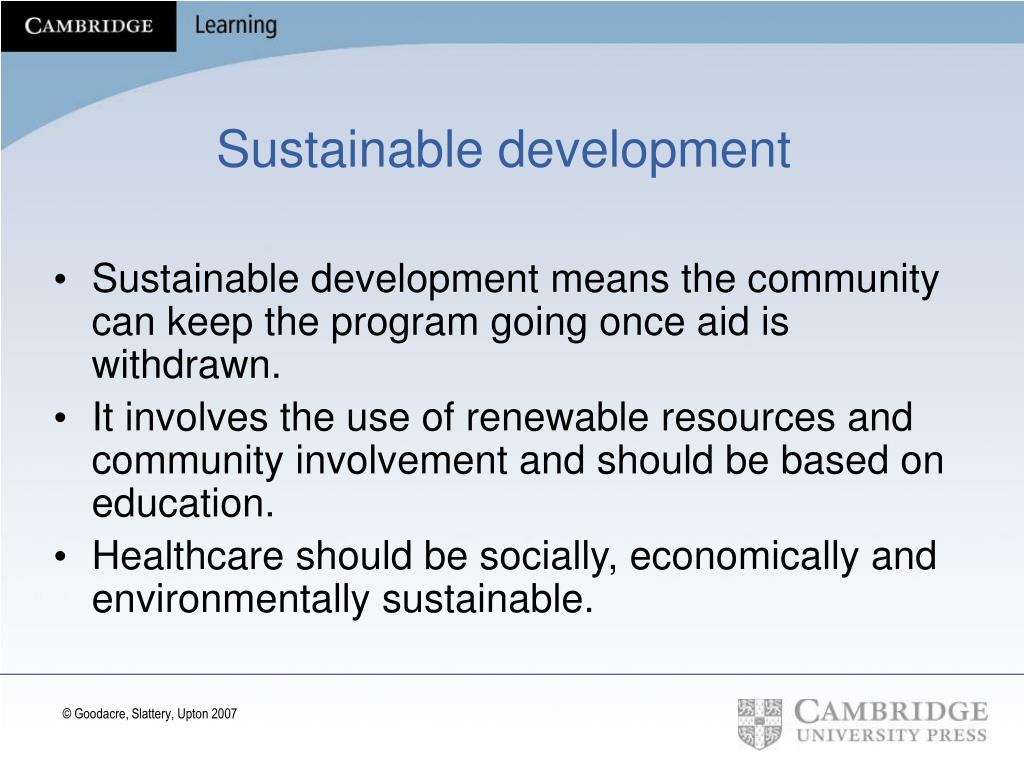Select the line starting 'It involves the use of renewable'
Viewport: 1024px width, 768px height.
(x=502, y=417)
